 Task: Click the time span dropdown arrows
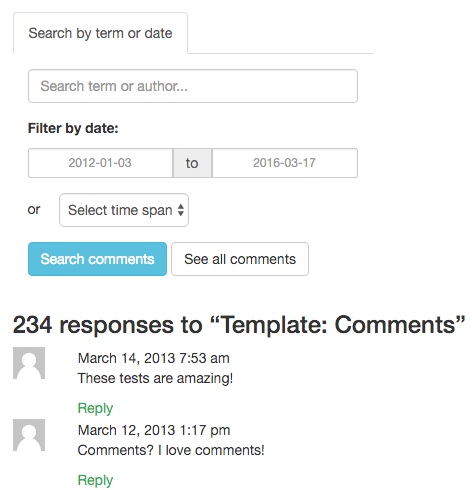181,210
